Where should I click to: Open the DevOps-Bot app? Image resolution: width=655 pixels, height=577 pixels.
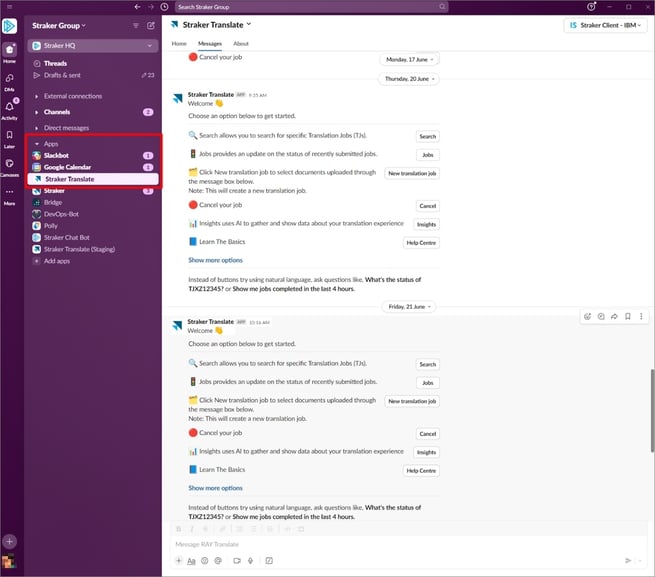click(x=93, y=214)
